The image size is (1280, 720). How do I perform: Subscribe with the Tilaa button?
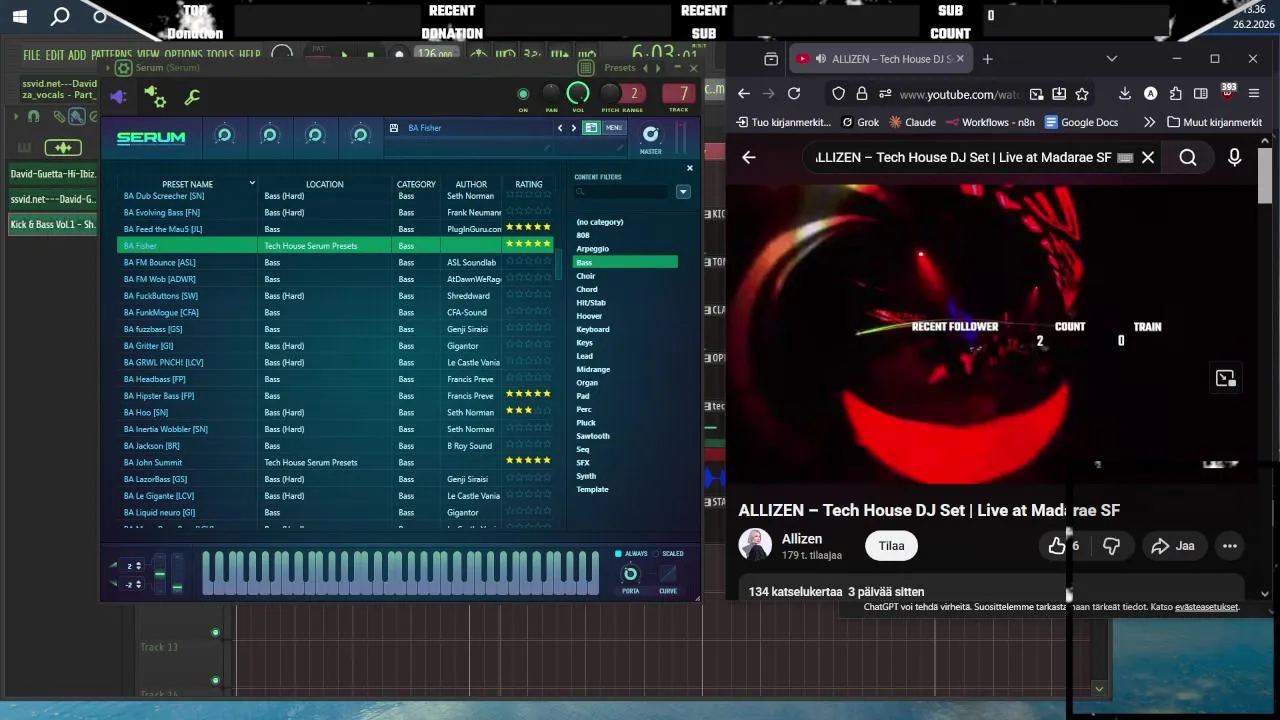point(891,546)
